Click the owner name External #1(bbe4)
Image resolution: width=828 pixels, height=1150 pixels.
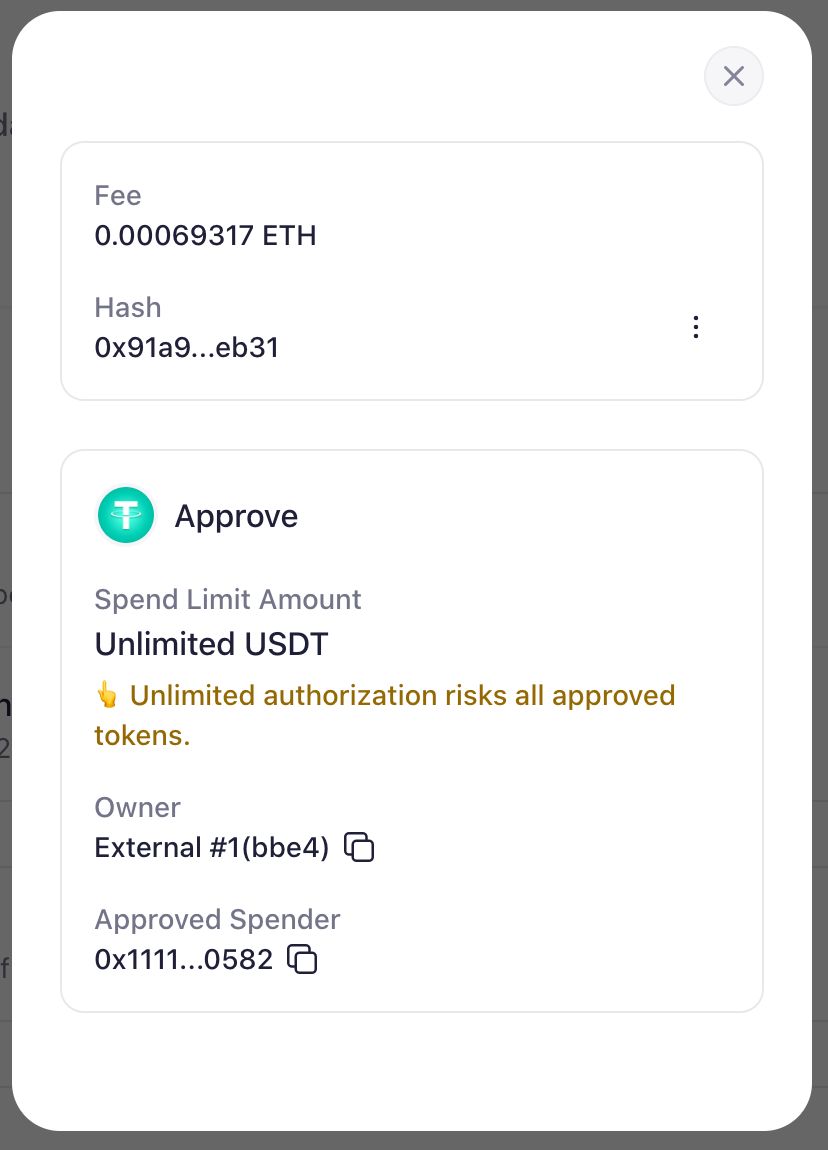tap(212, 848)
